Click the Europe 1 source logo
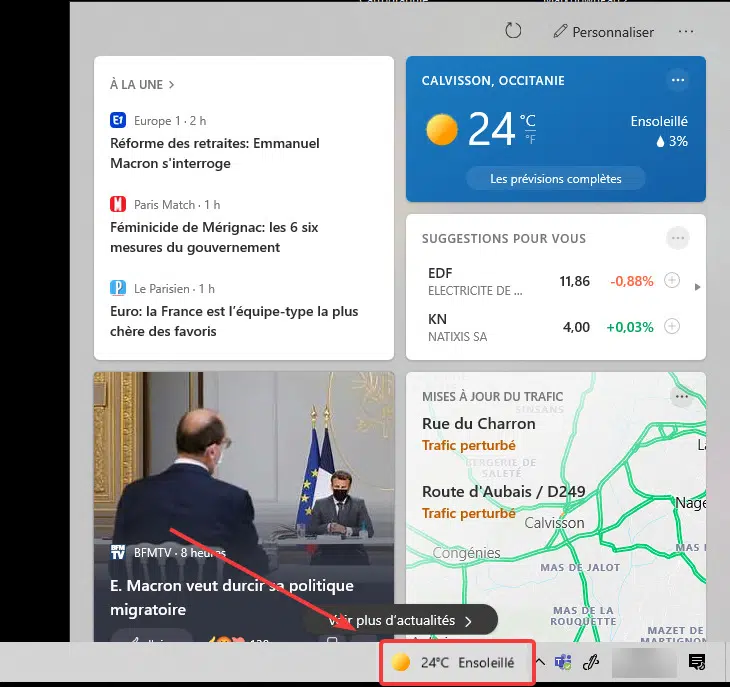This screenshot has width=730, height=687. (x=118, y=120)
